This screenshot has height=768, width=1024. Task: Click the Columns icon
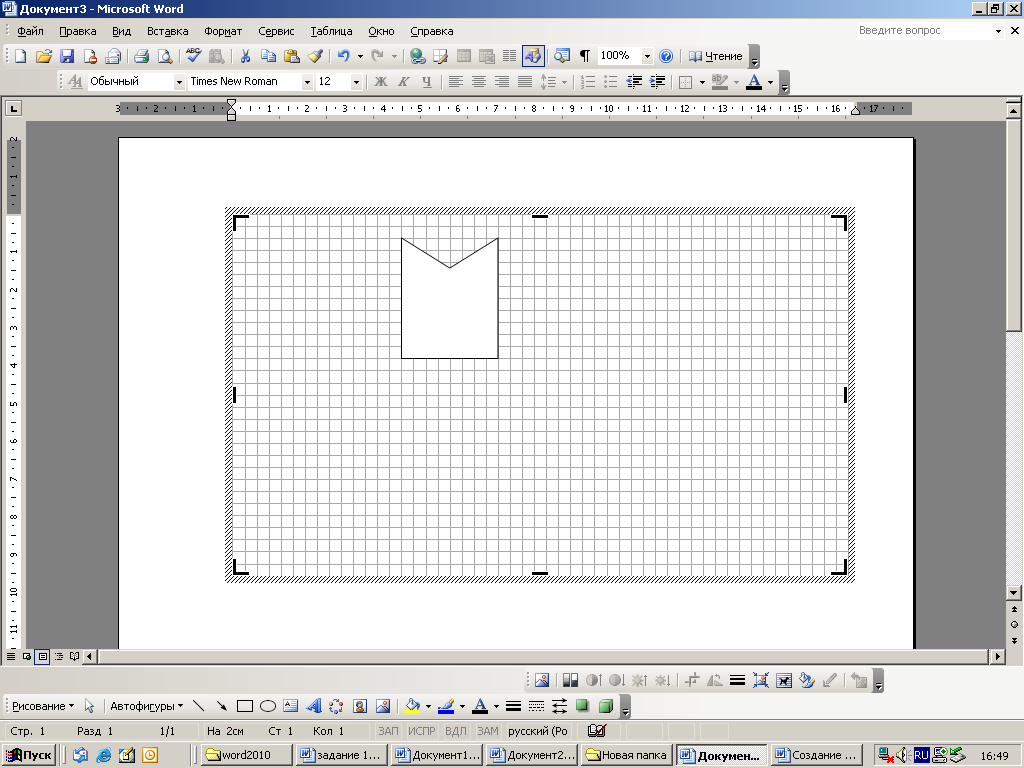(509, 56)
